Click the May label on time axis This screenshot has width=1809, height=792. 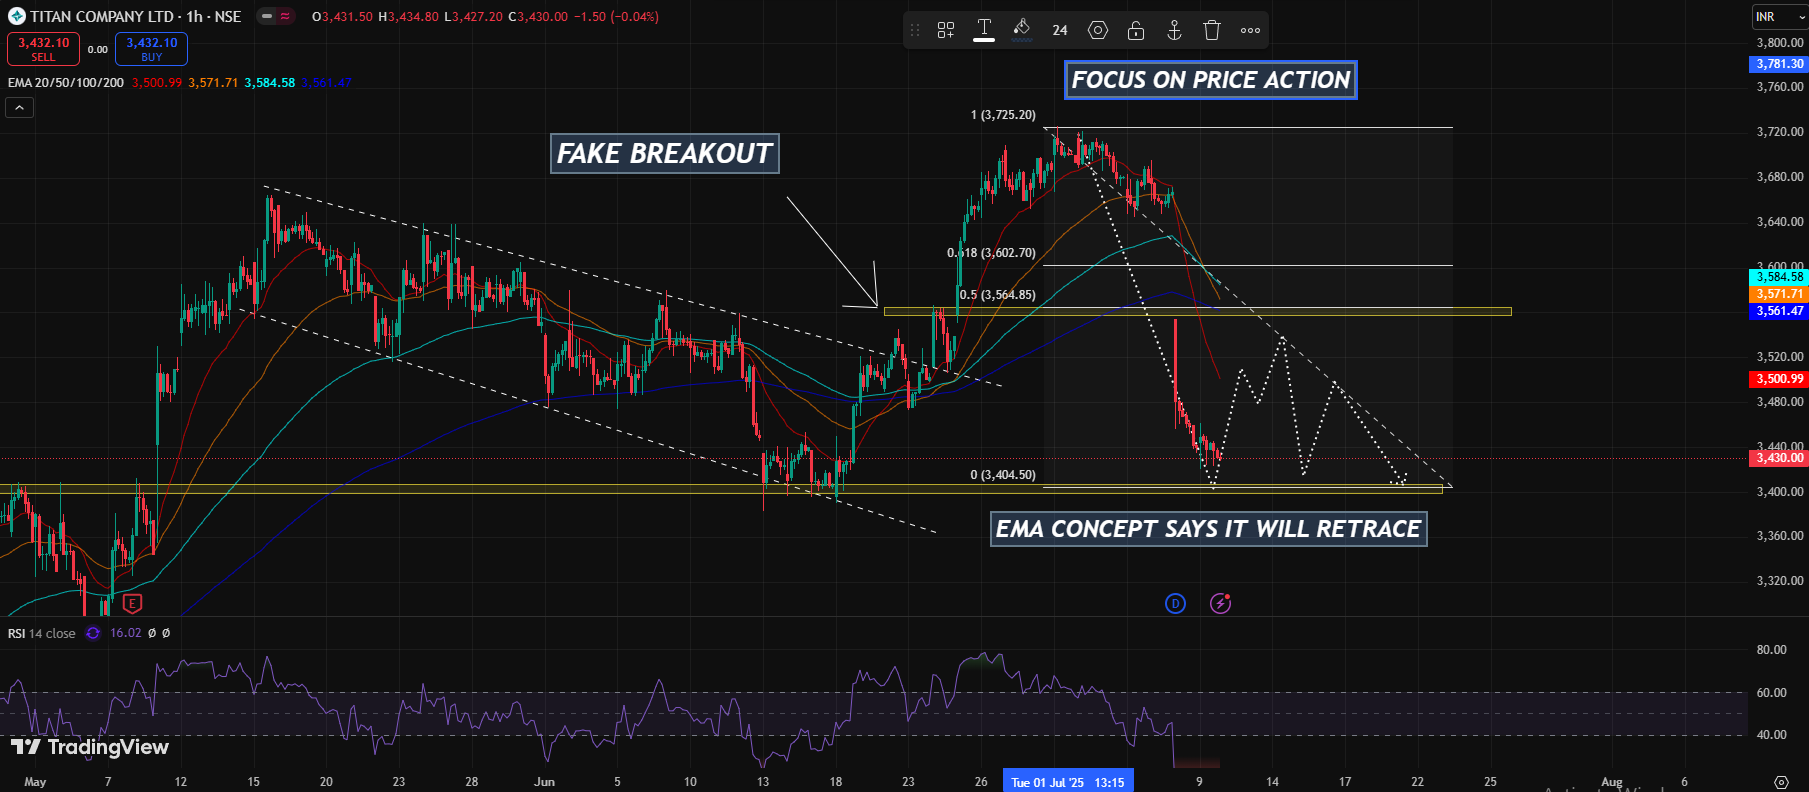point(35,782)
